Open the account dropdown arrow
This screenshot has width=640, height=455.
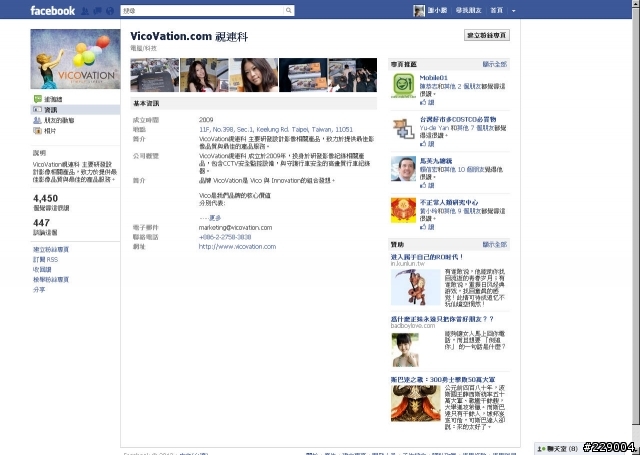coord(513,11)
